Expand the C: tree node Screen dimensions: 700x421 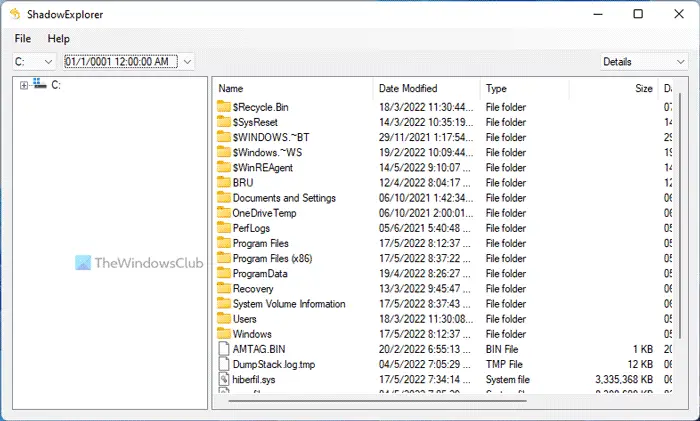pos(24,85)
